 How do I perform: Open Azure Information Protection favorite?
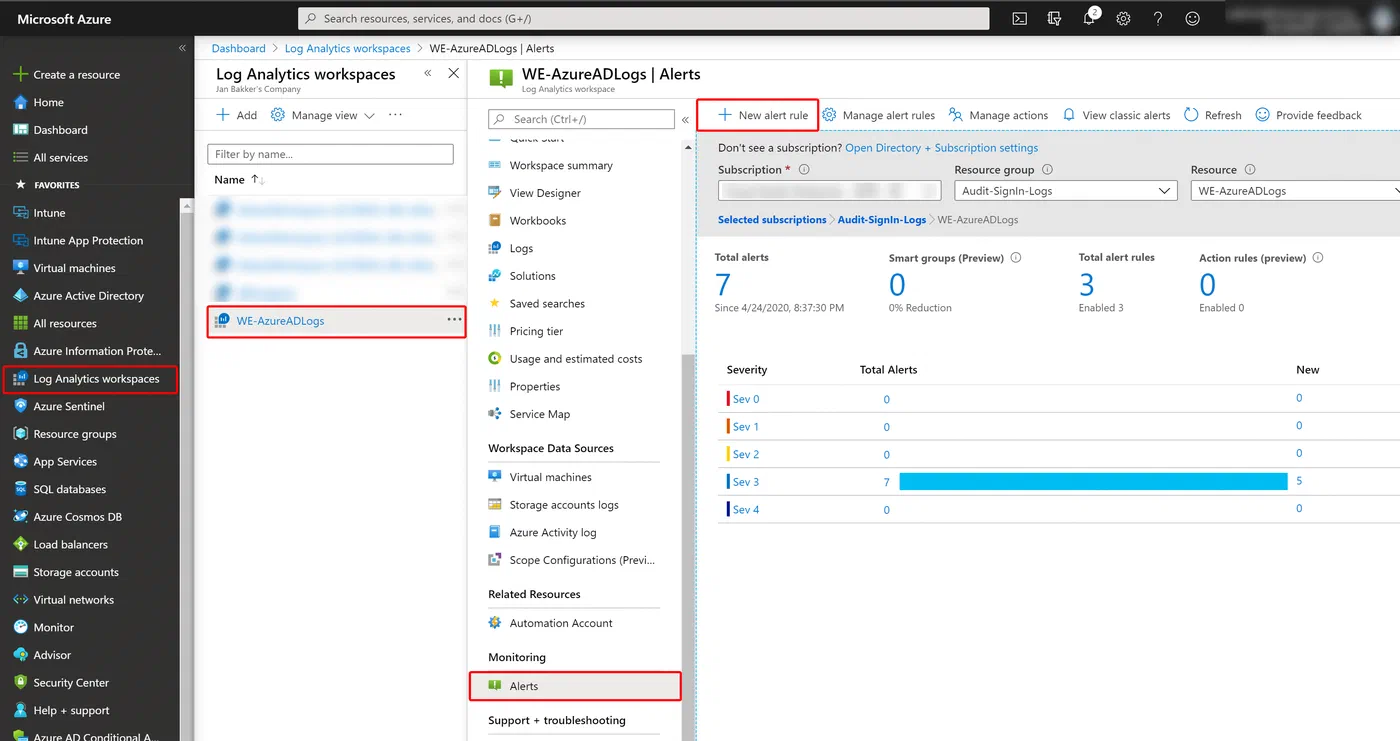(x=96, y=351)
